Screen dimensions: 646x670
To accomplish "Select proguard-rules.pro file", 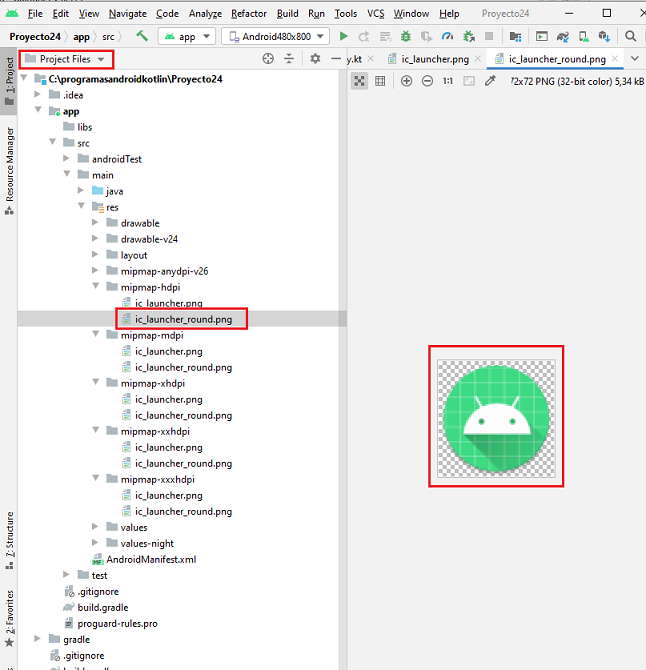I will pyautogui.click(x=117, y=623).
